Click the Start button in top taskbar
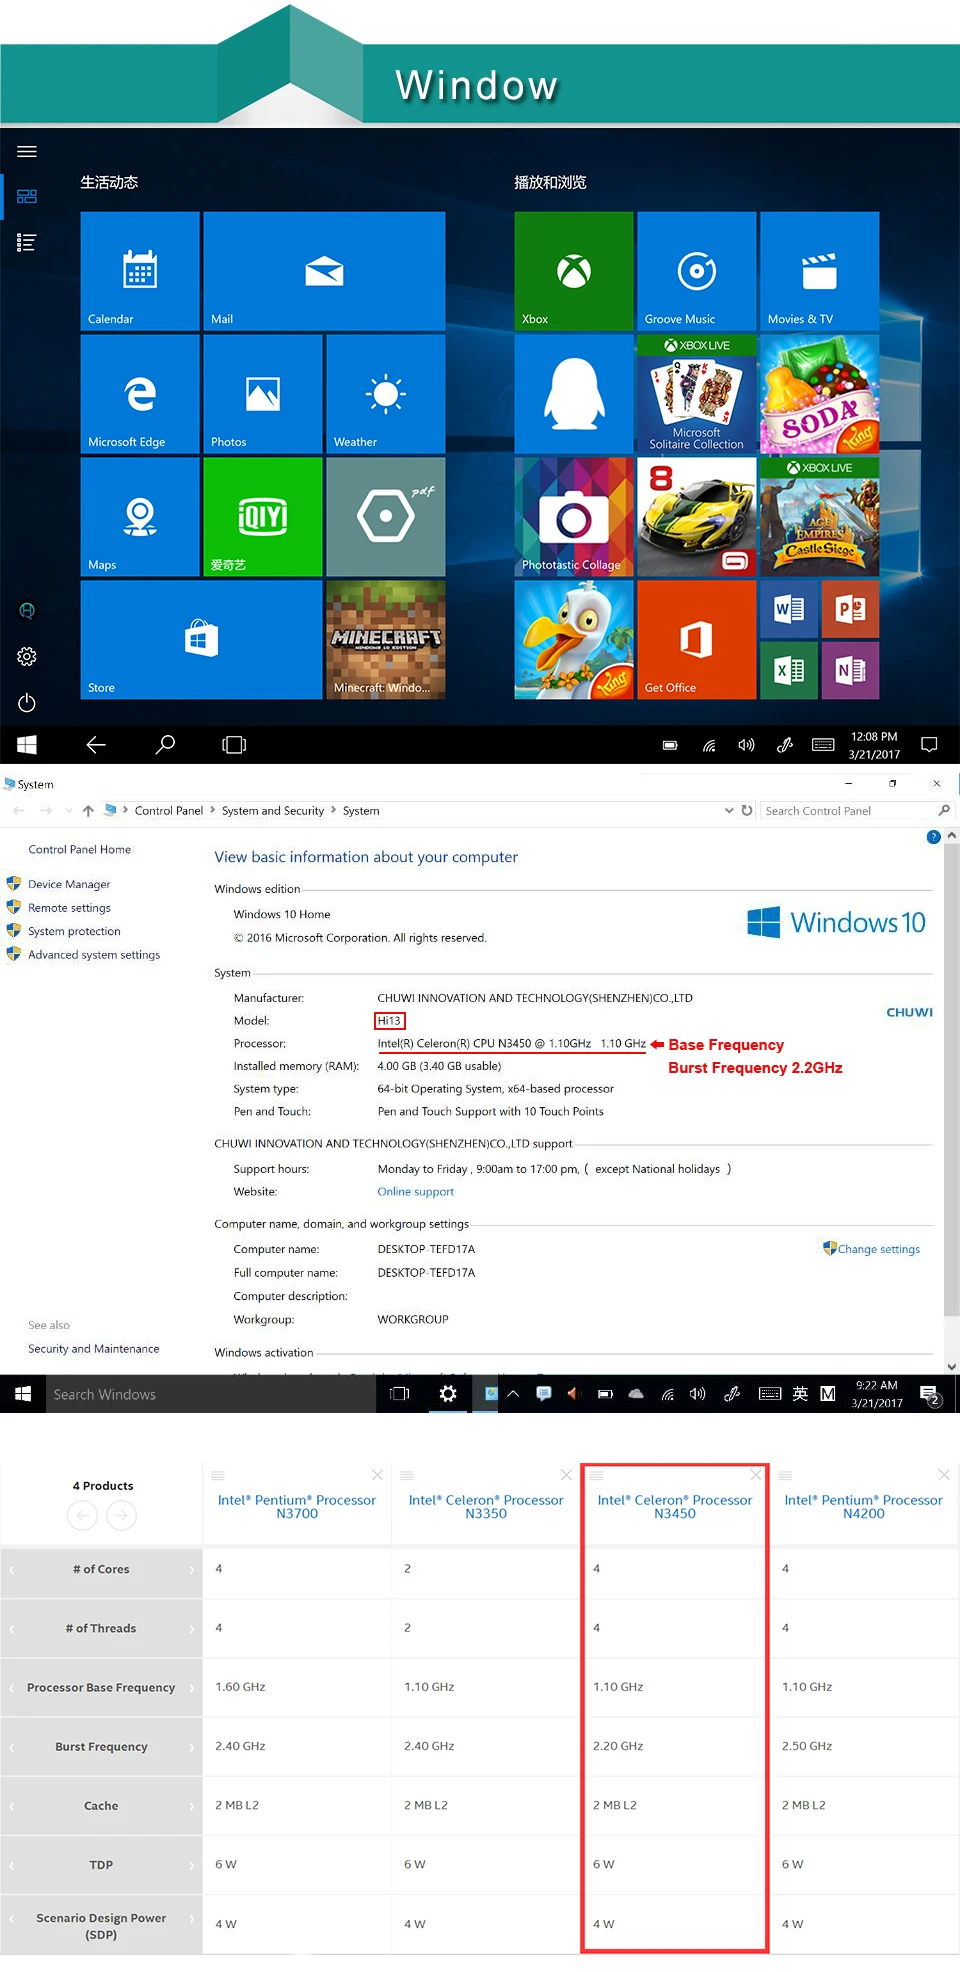The width and height of the screenshot is (960, 1972). [27, 744]
